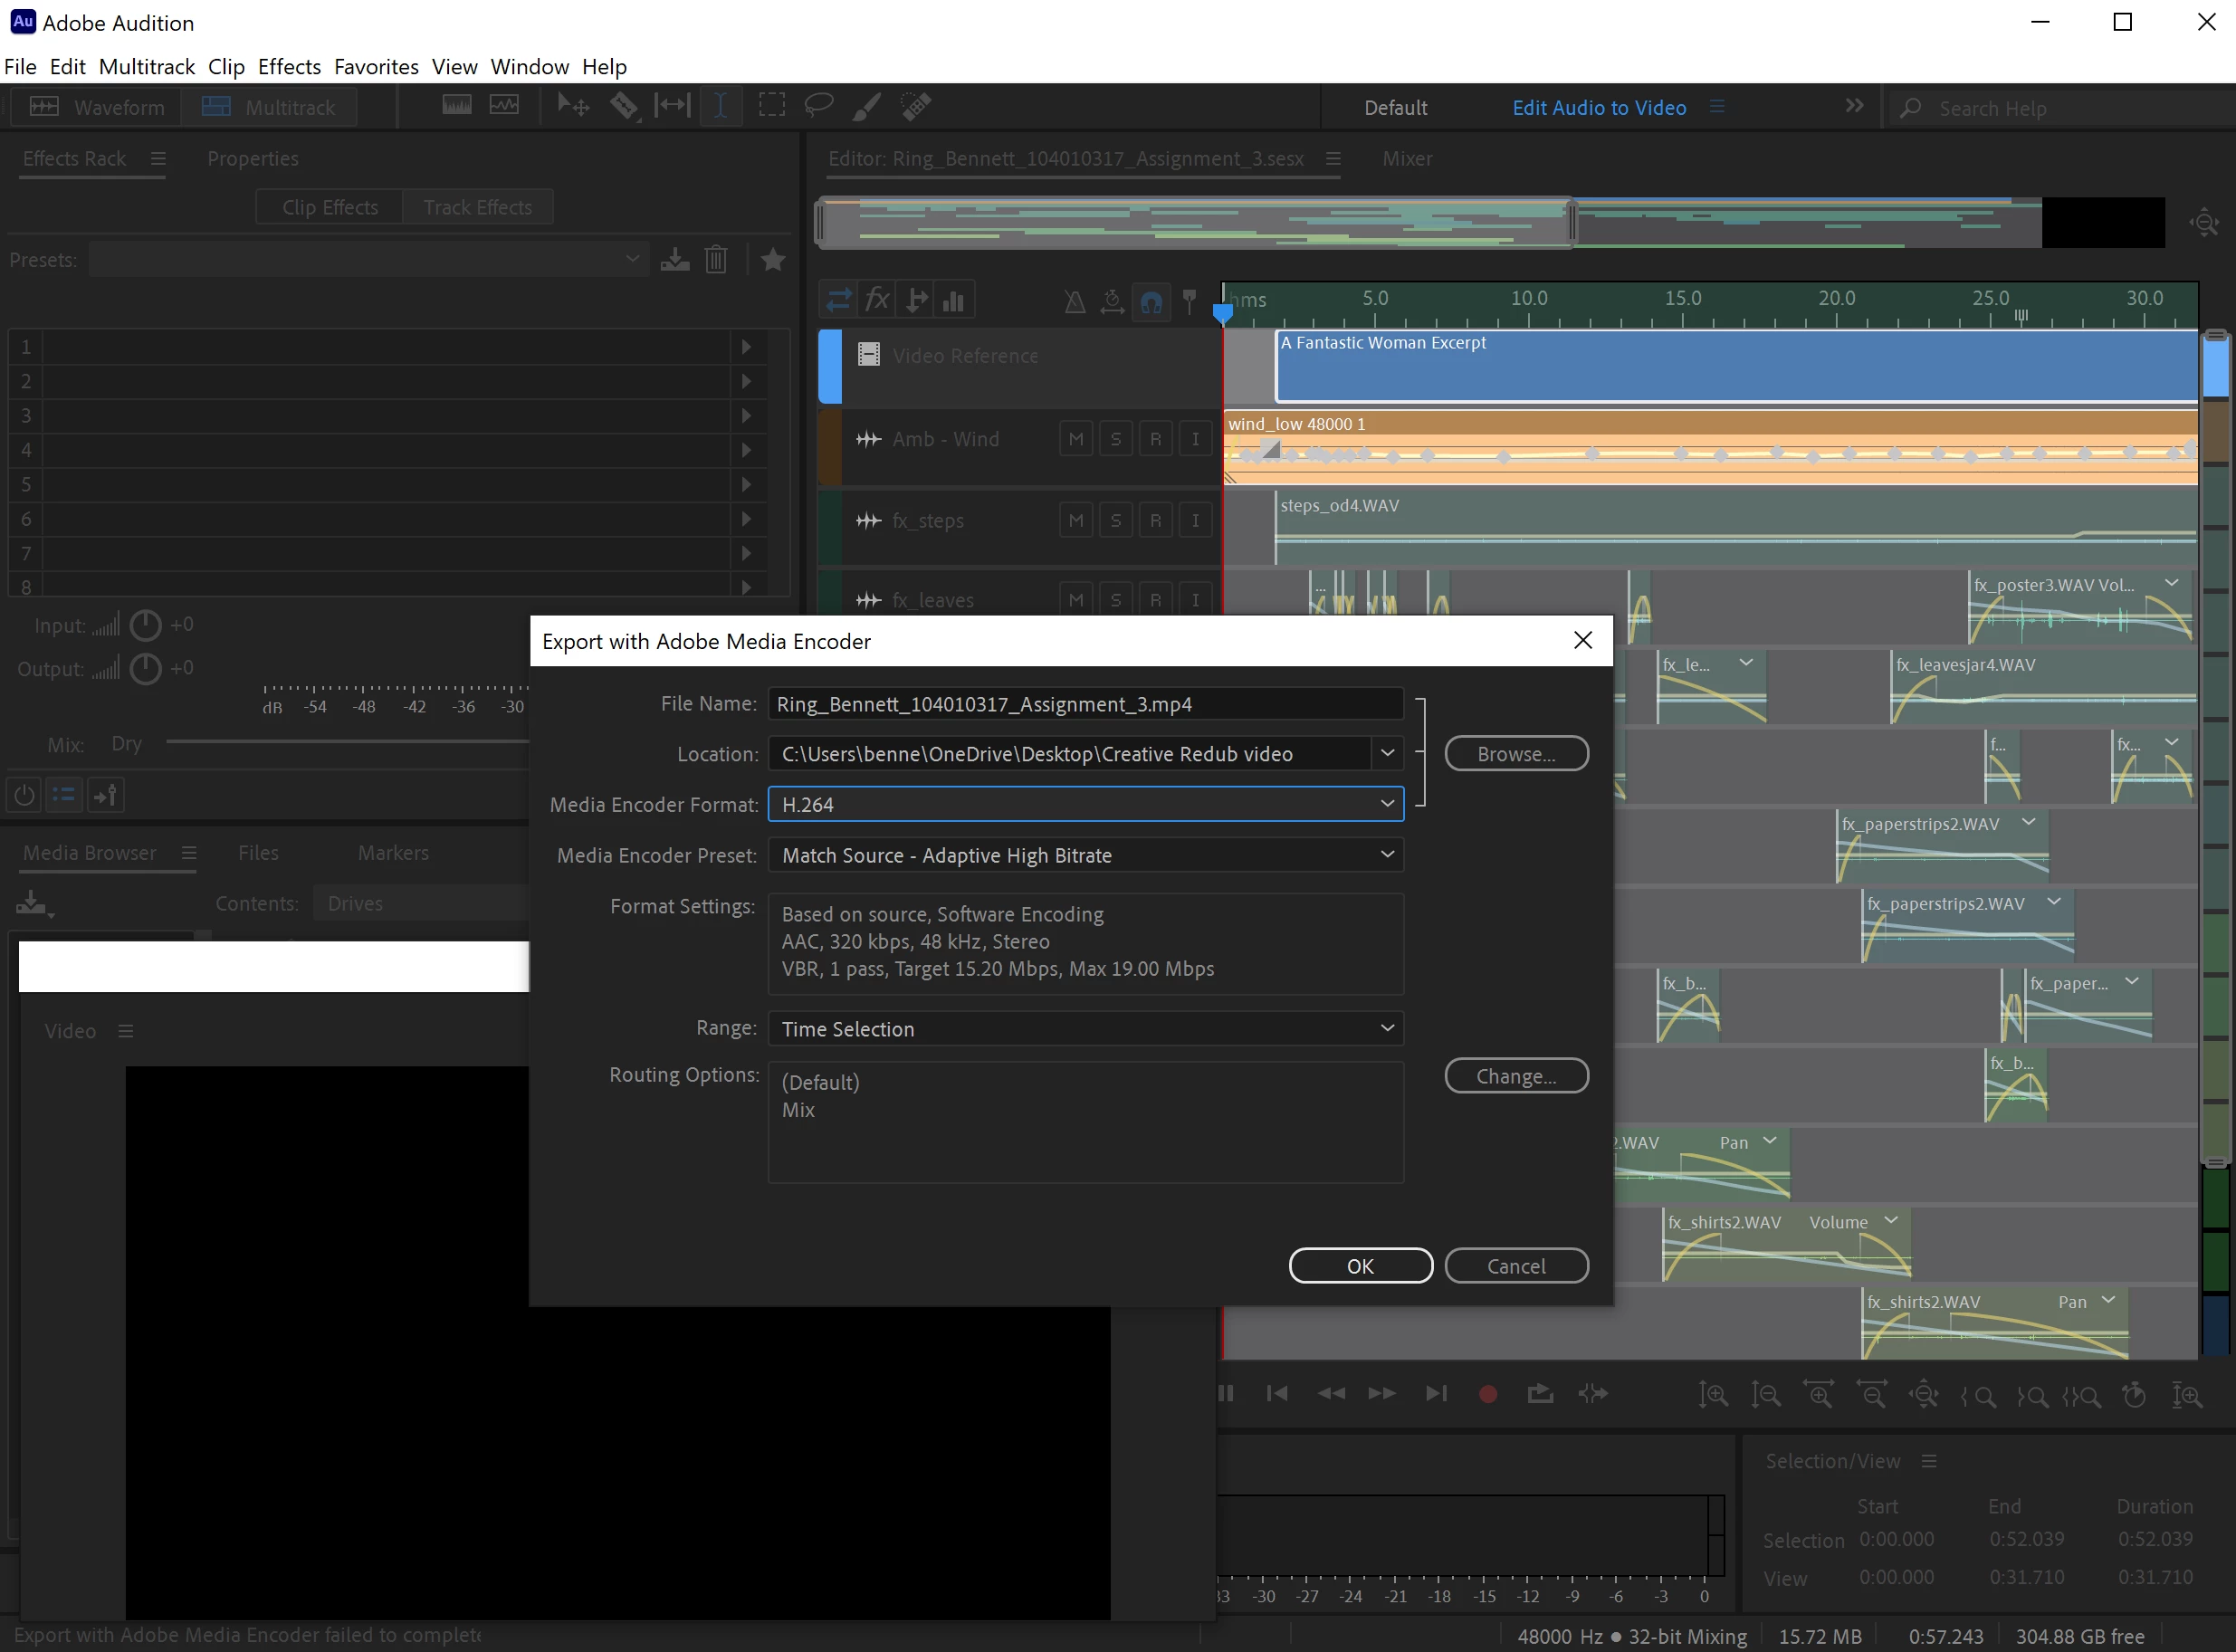The width and height of the screenshot is (2236, 1652).
Task: Toggle the metronome icon
Action: point(1074,301)
